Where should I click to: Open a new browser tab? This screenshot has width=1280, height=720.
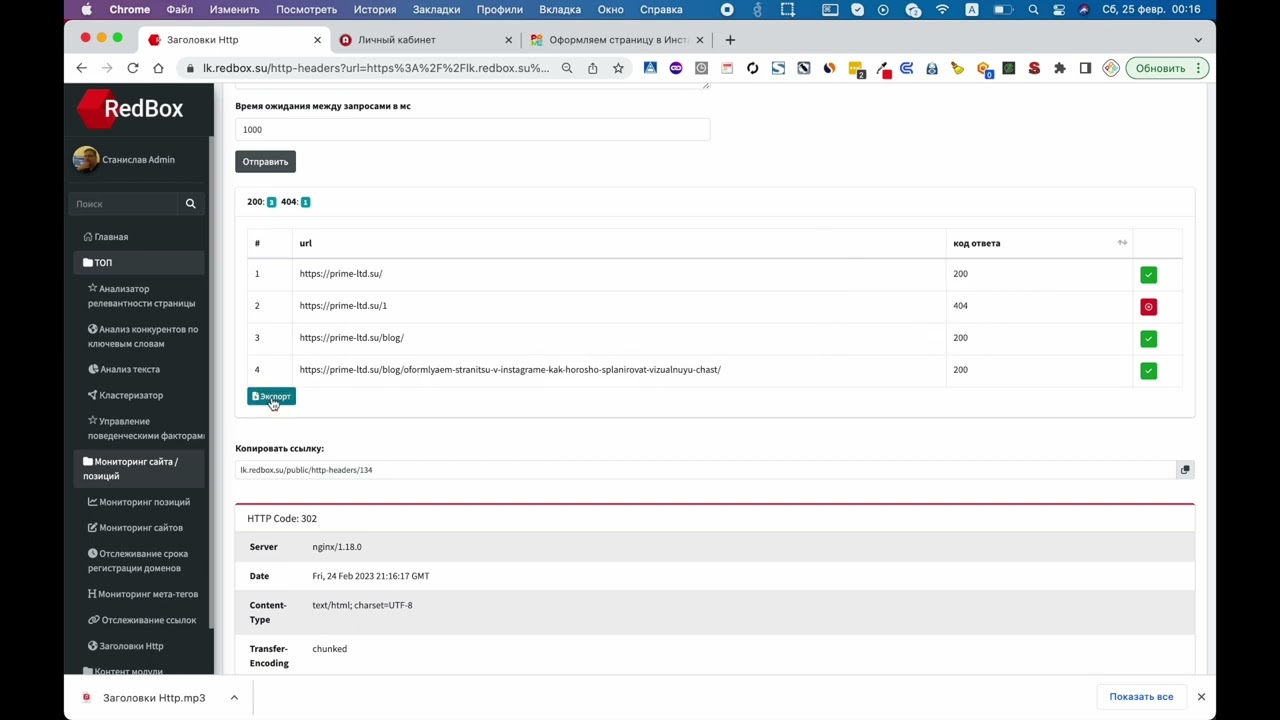(730, 40)
